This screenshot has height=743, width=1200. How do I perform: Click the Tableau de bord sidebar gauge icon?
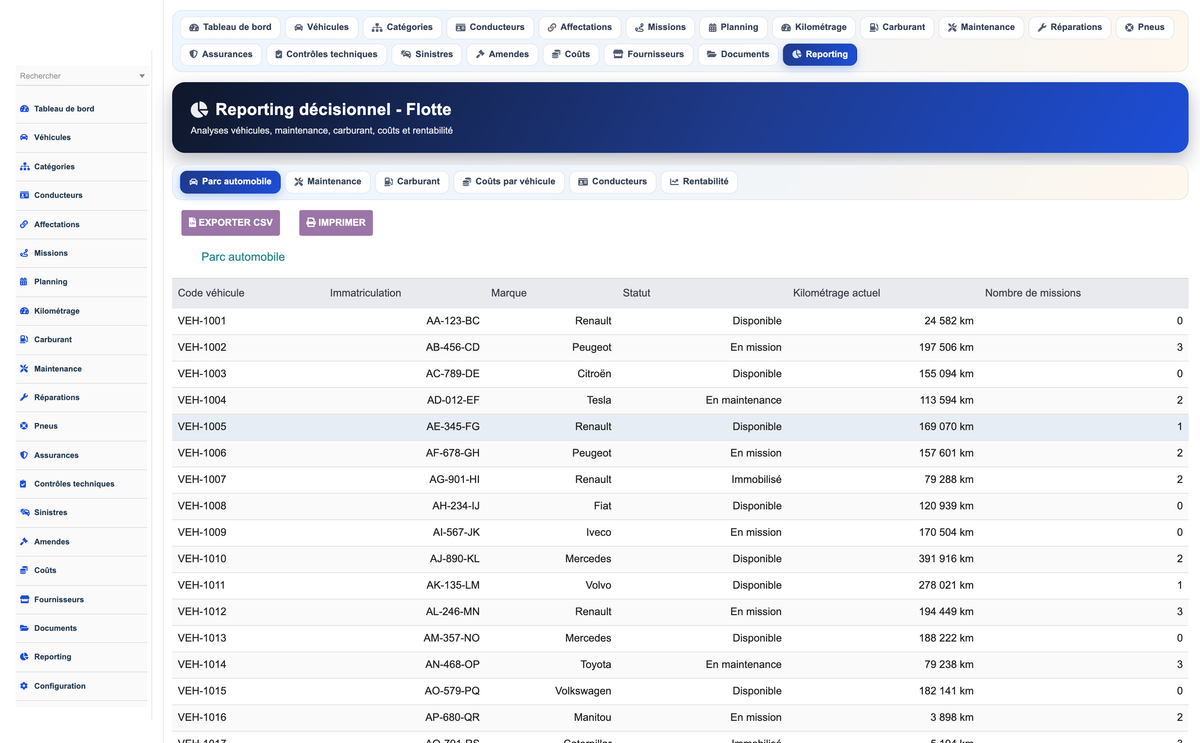coord(24,109)
